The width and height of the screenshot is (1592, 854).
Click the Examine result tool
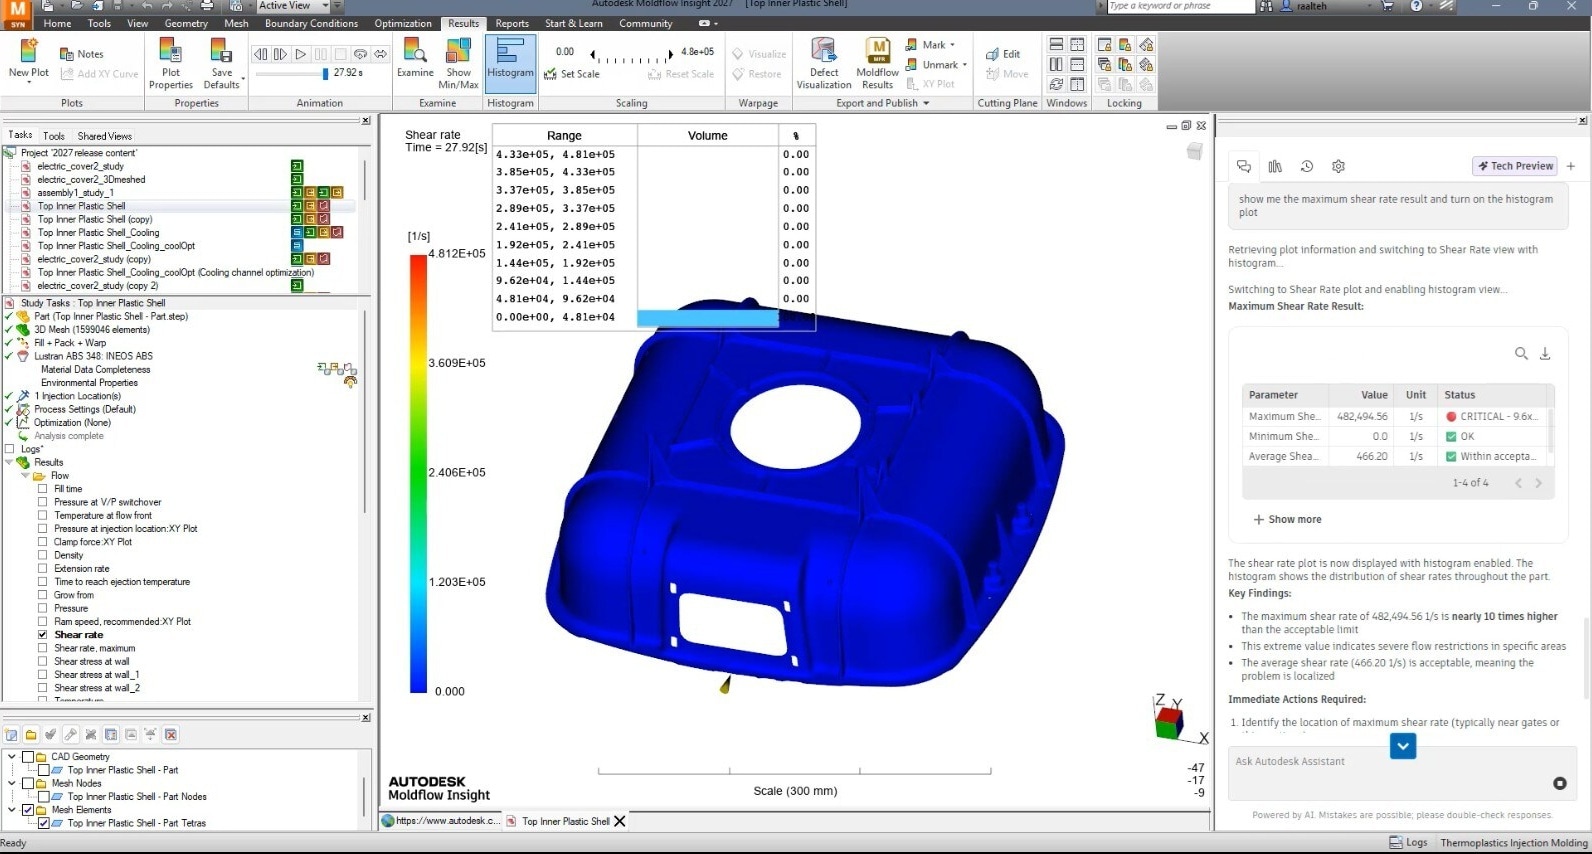[415, 58]
